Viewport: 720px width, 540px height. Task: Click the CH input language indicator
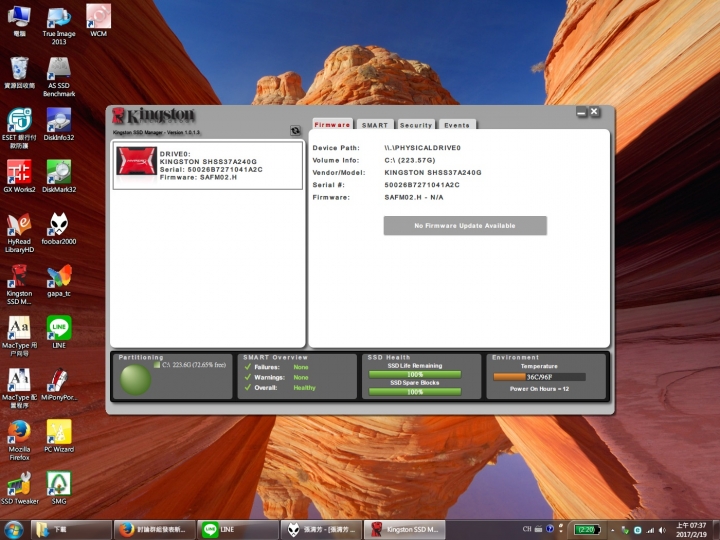click(527, 529)
